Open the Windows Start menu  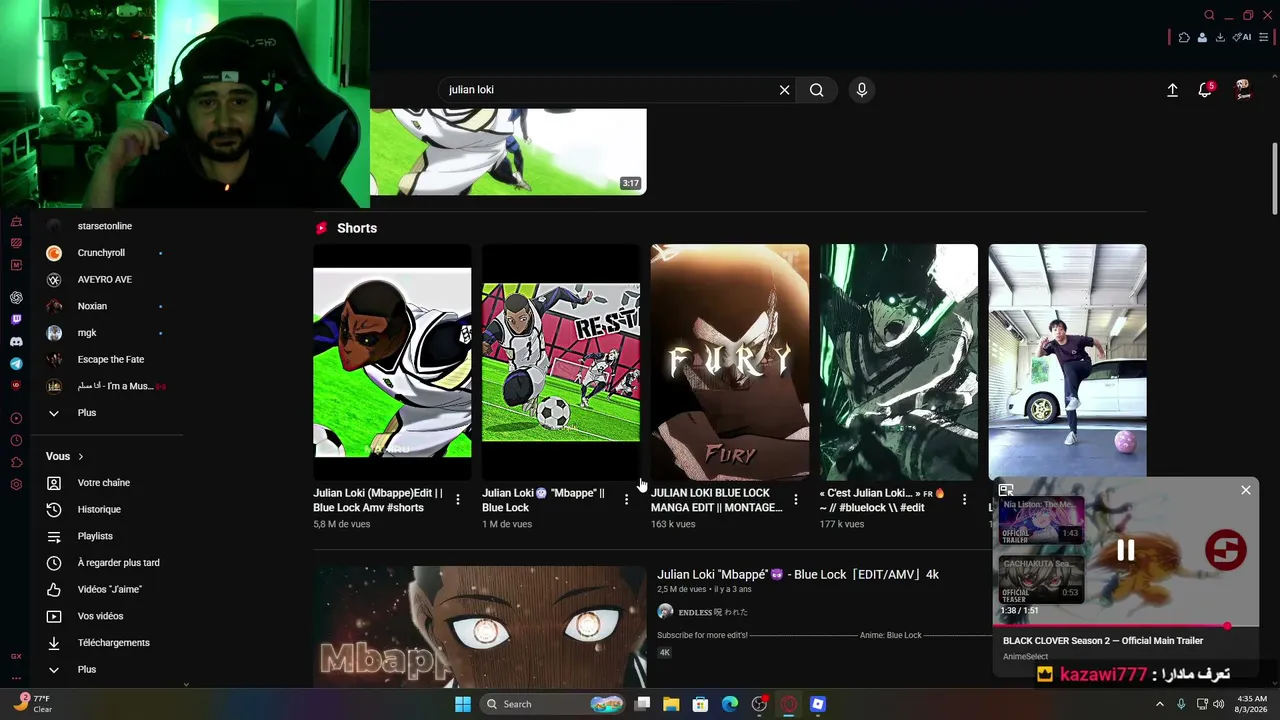coord(463,704)
